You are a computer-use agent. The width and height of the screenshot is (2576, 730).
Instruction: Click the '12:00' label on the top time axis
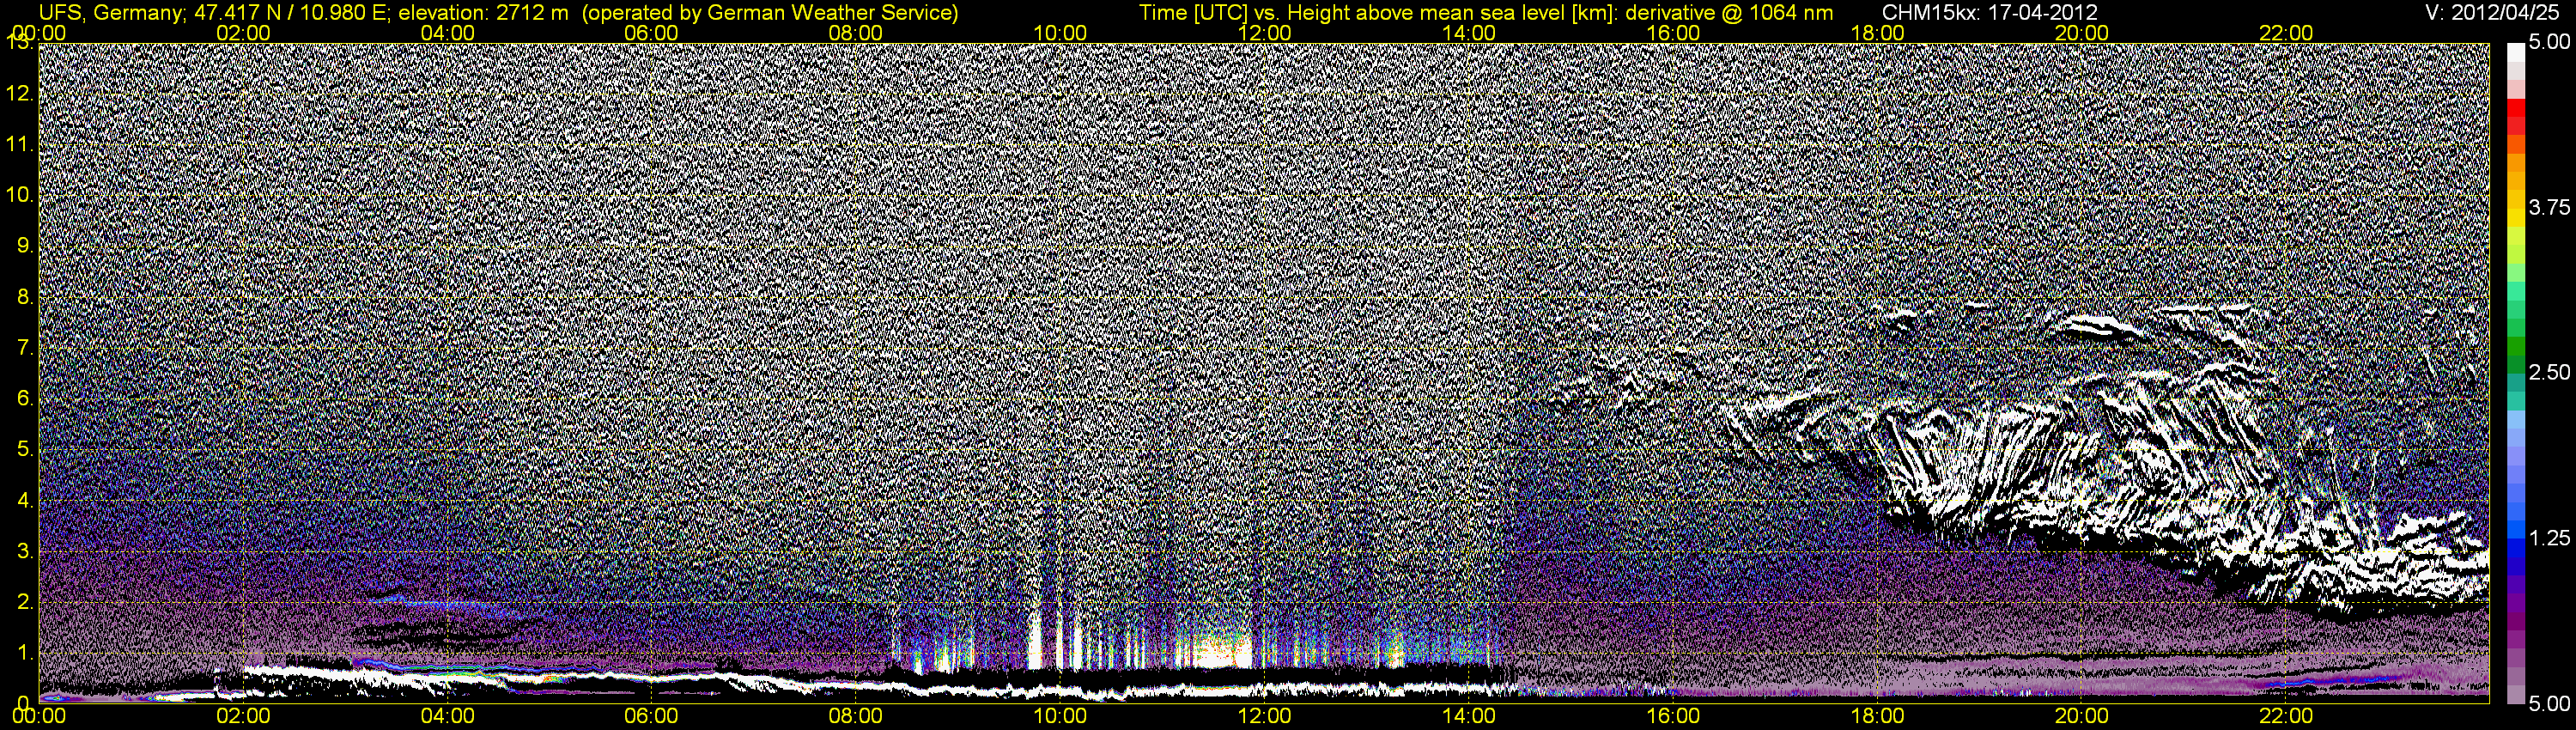click(1264, 32)
